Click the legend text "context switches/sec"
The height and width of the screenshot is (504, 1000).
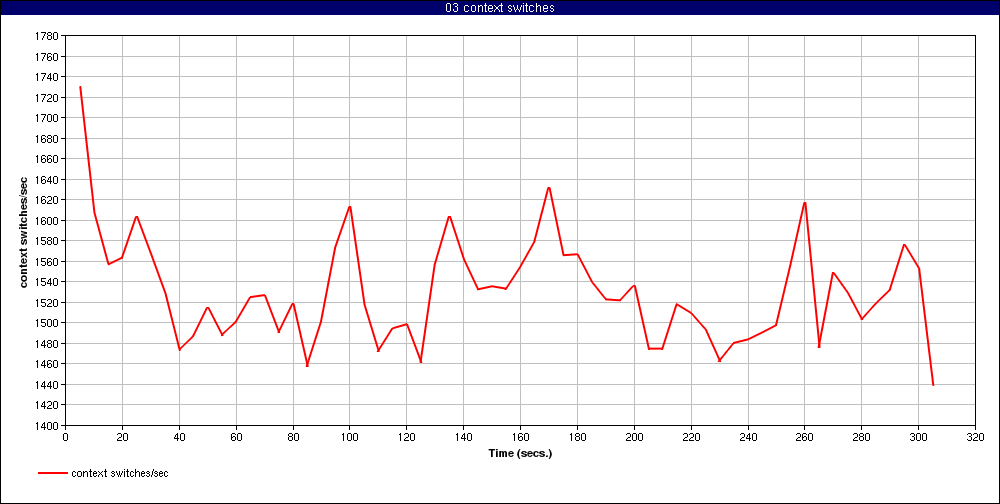[x=120, y=473]
